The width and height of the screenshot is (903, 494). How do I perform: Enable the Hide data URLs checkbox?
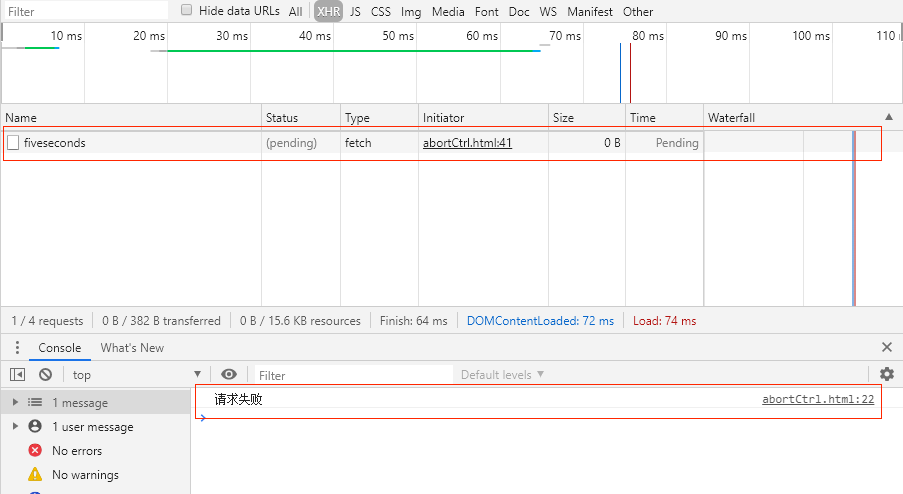pyautogui.click(x=186, y=10)
